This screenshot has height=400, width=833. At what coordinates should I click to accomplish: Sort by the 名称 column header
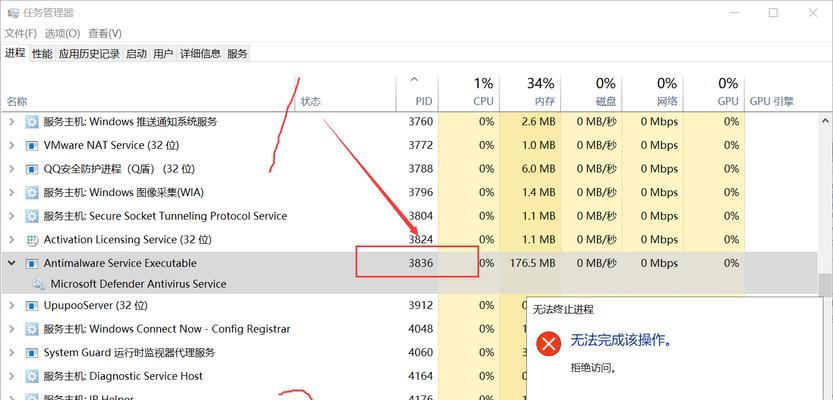(148, 93)
